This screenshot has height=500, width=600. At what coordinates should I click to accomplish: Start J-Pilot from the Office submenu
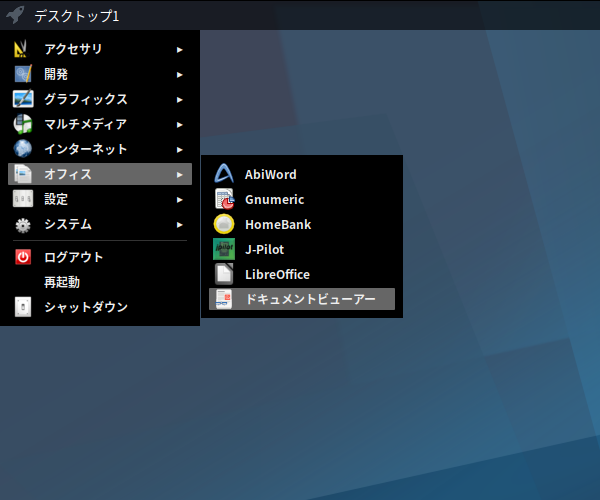pyautogui.click(x=302, y=249)
